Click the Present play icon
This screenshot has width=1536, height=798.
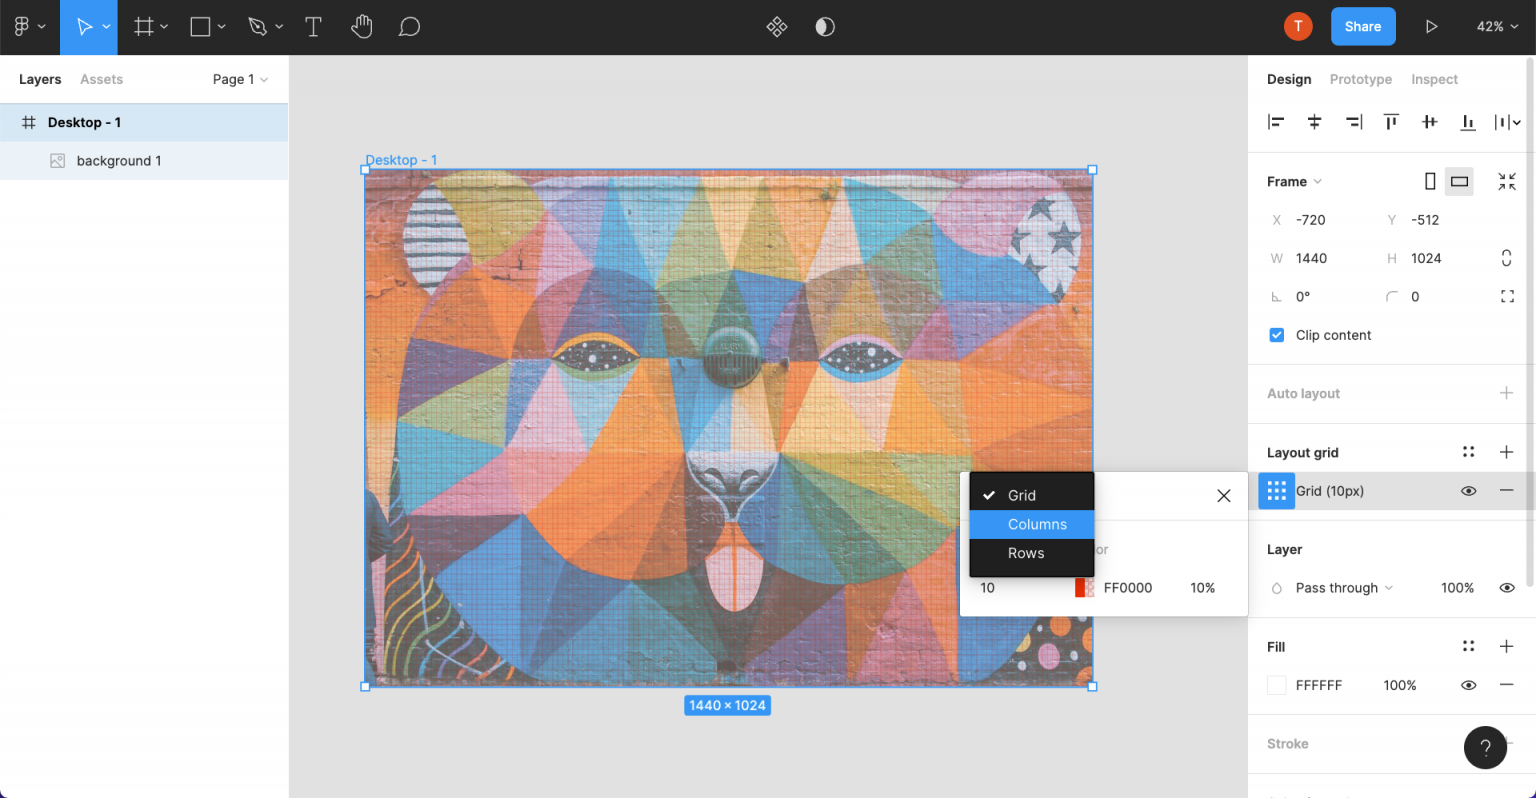click(1431, 27)
